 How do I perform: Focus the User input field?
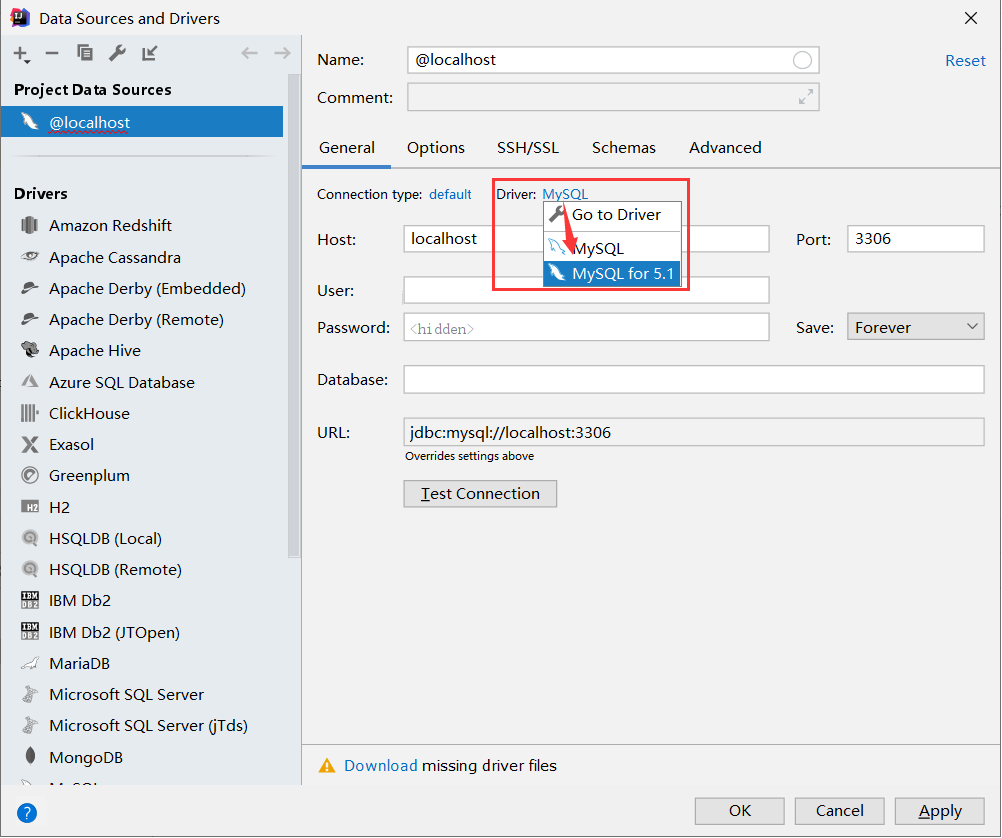[x=586, y=290]
